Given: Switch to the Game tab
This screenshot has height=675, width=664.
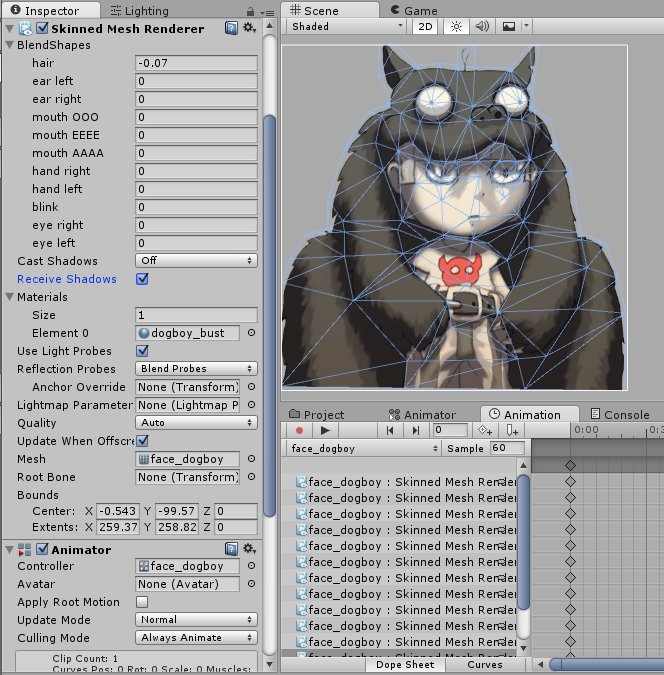Looking at the screenshot, I should click(x=414, y=11).
